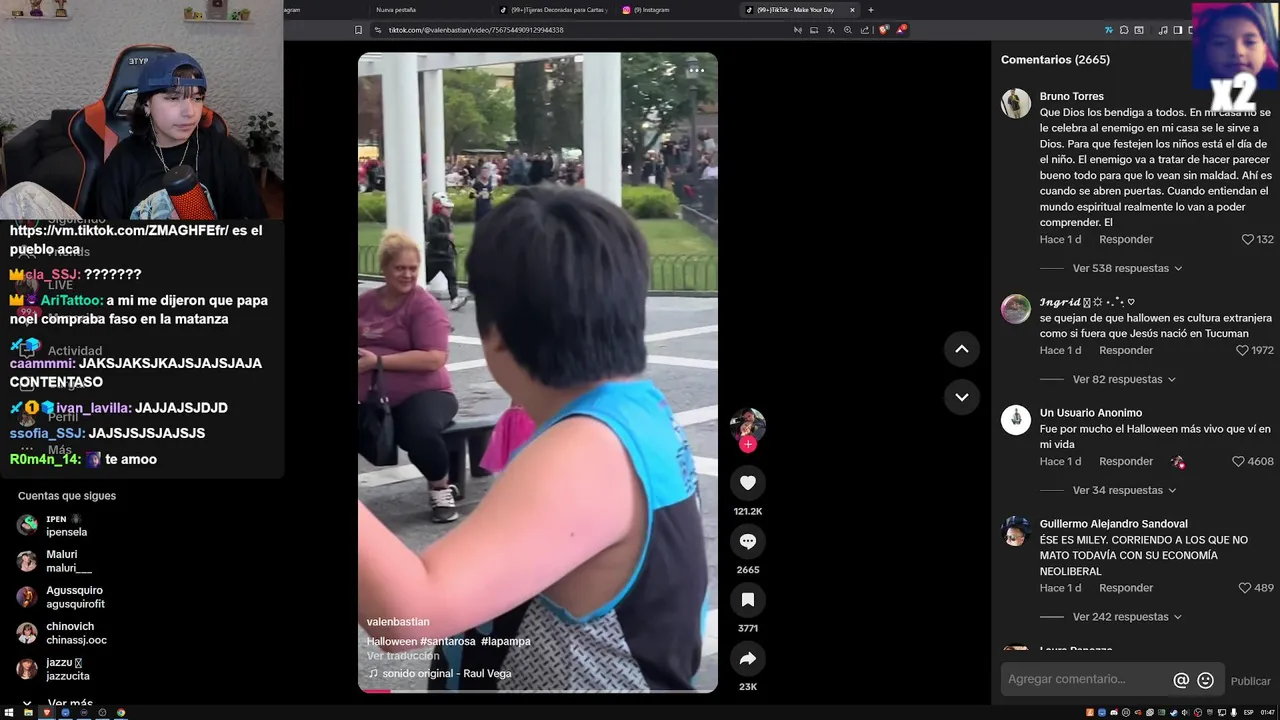Save video with bookmark icon

(747, 600)
